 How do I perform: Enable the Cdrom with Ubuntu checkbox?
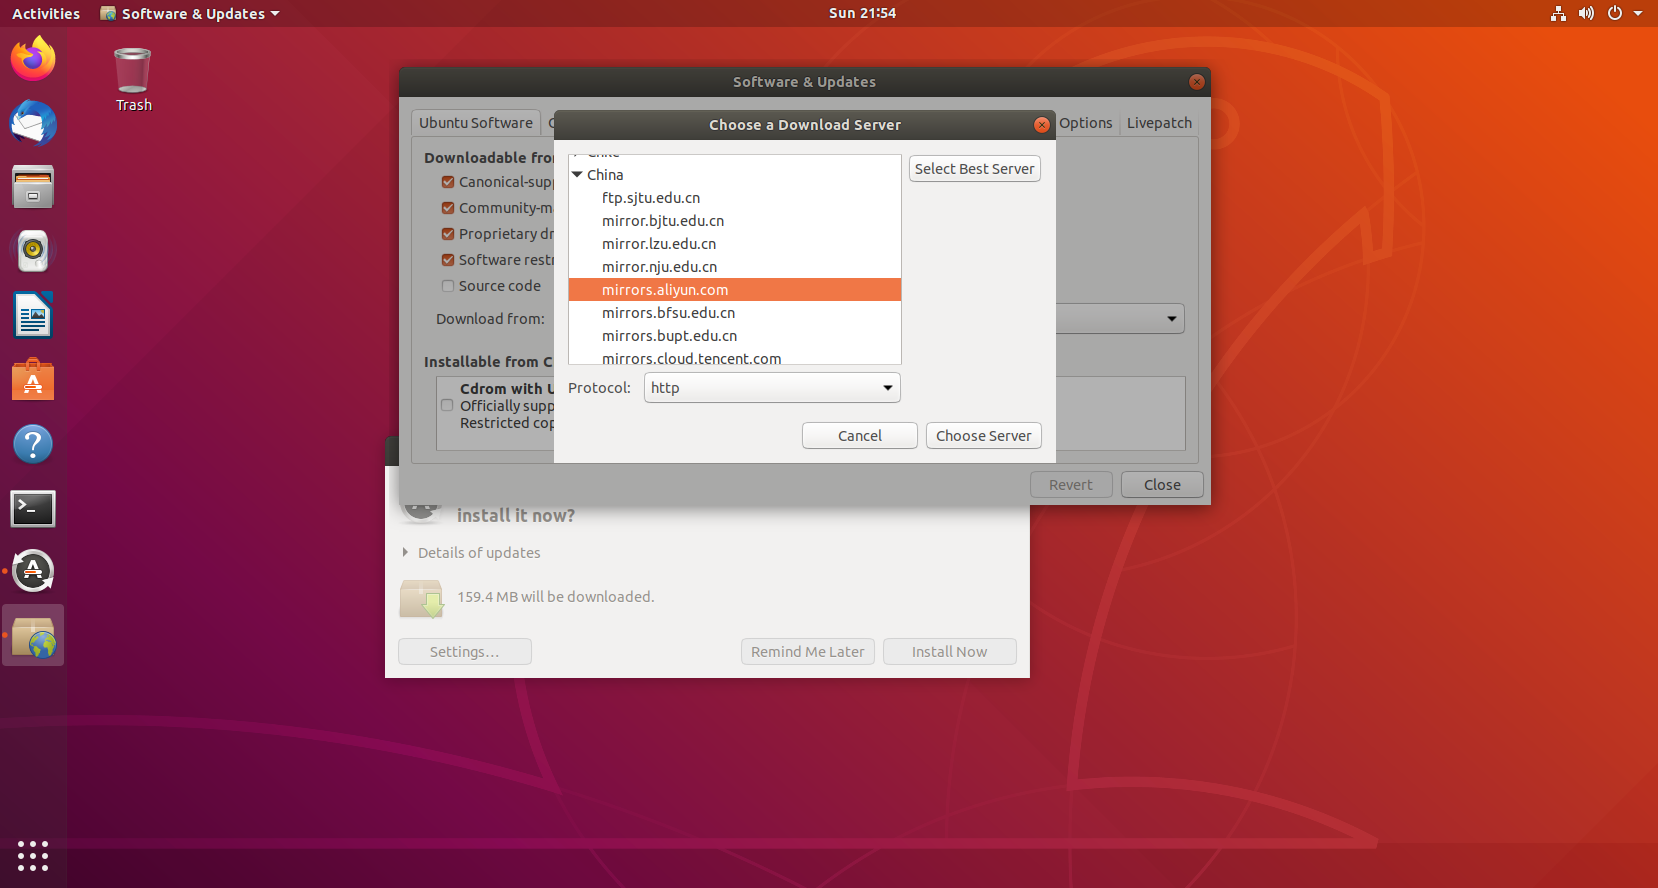(x=447, y=405)
